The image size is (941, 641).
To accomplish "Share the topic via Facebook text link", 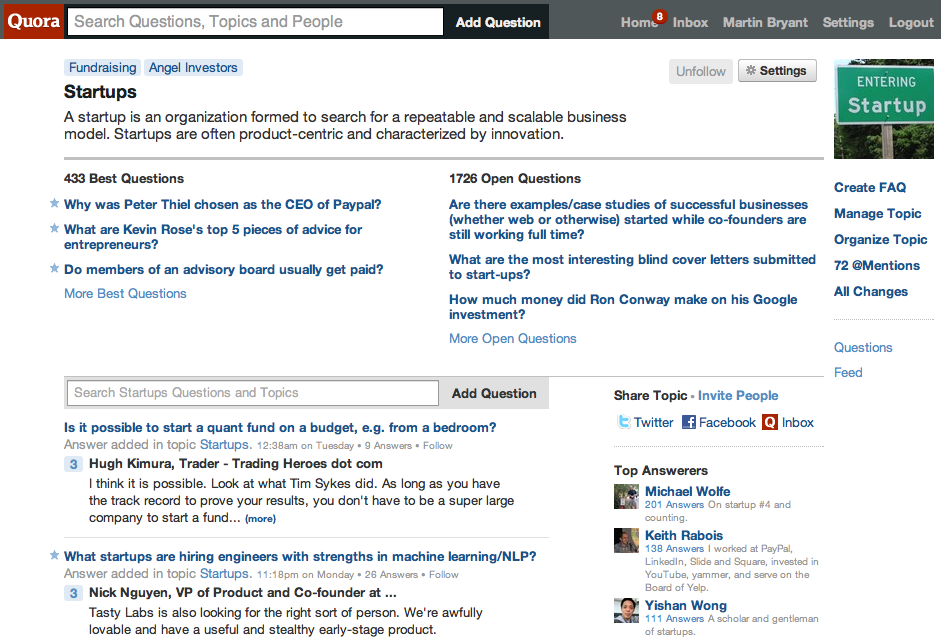I will (x=727, y=423).
